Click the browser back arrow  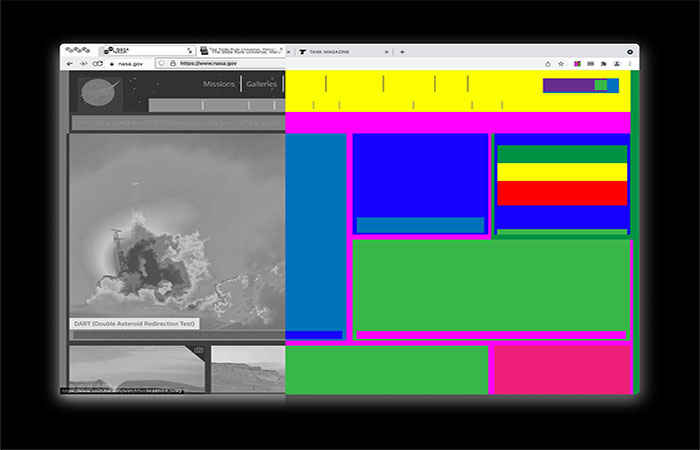70,63
